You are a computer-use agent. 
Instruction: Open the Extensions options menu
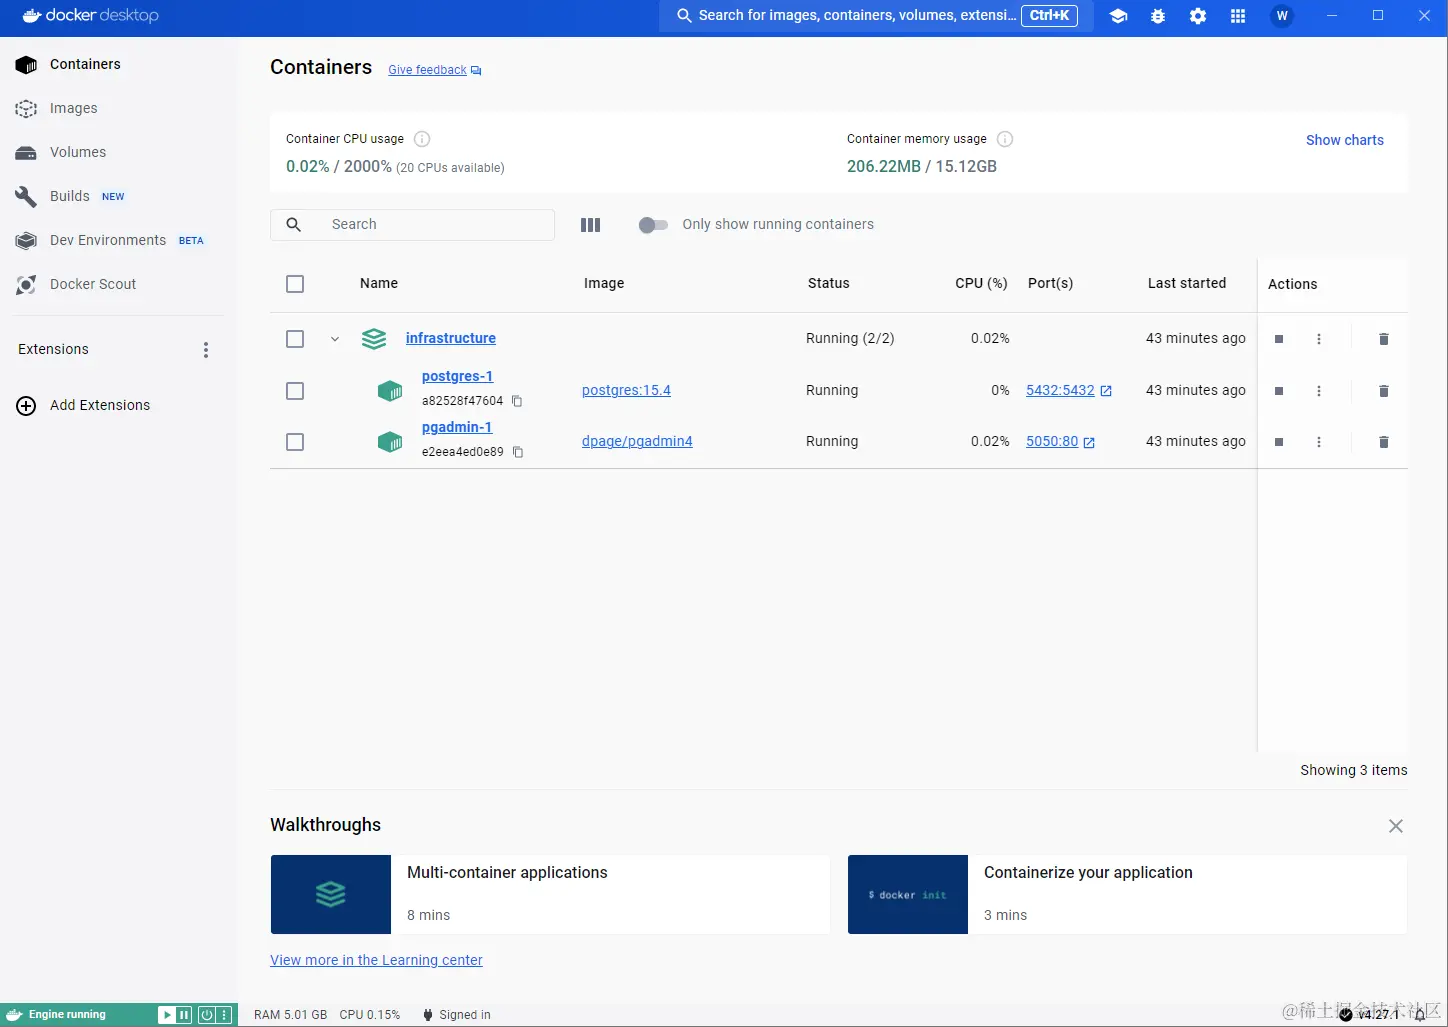[x=206, y=350]
